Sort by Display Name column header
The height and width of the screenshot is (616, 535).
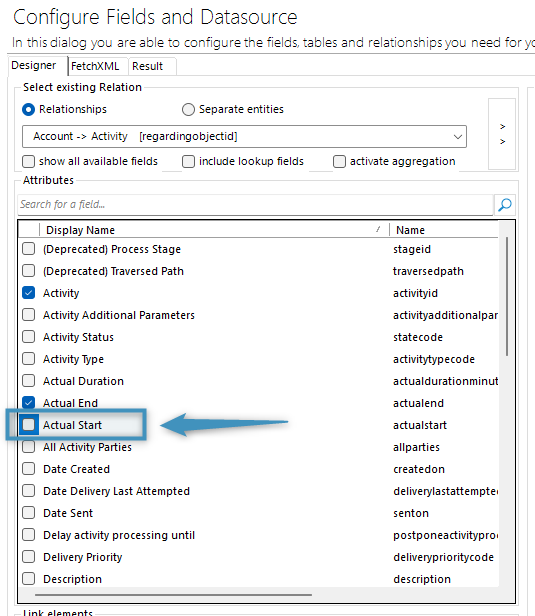click(x=214, y=230)
